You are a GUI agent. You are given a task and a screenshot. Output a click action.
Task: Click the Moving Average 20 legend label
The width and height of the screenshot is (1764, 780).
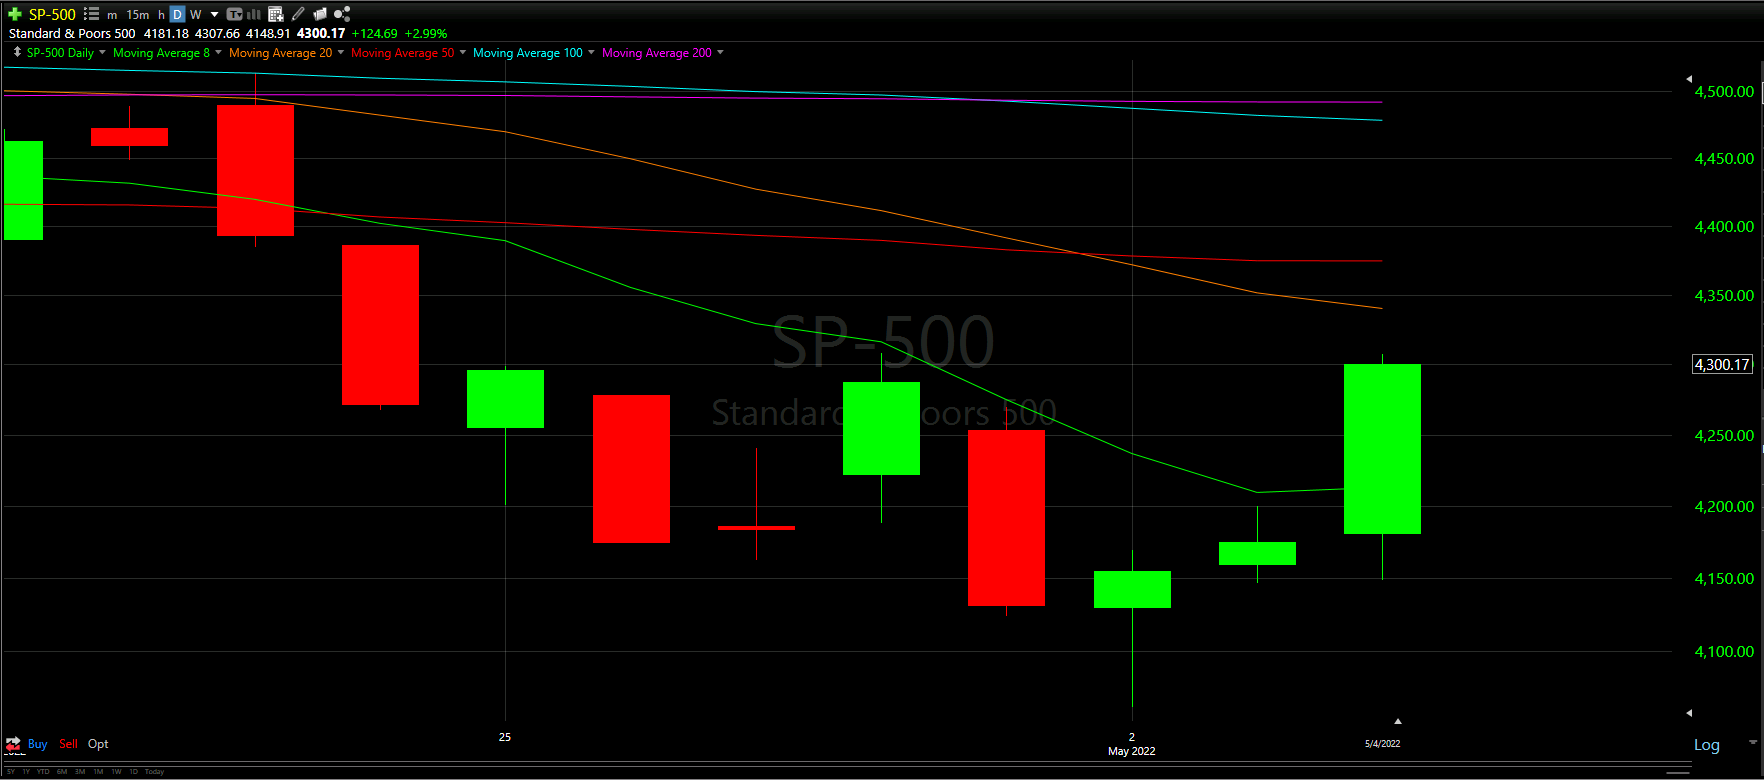tap(280, 53)
